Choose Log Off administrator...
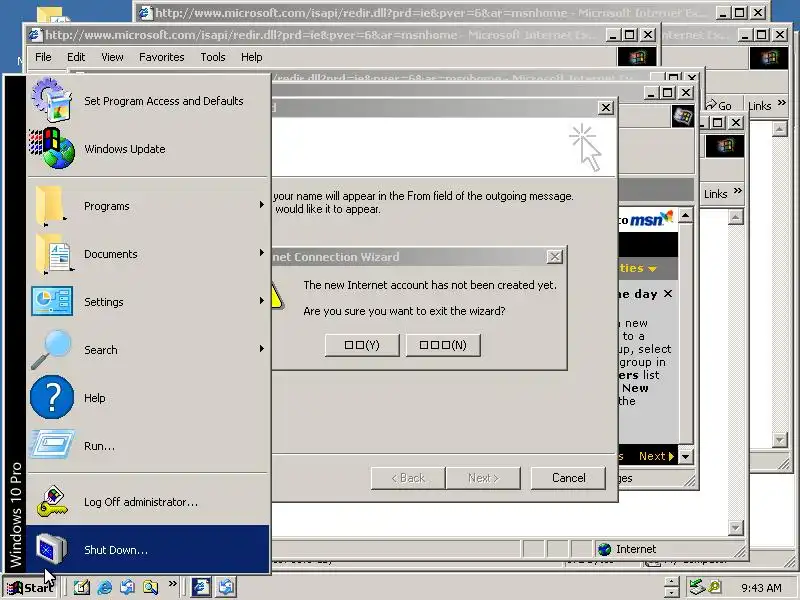 [x=148, y=502]
